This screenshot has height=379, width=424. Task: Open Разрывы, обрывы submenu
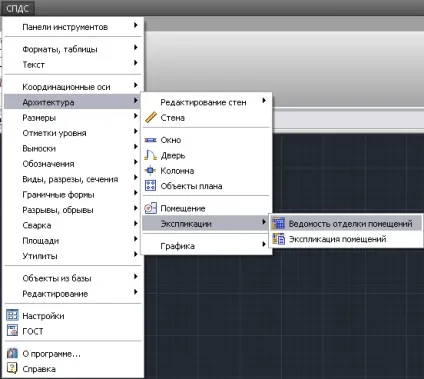pyautogui.click(x=73, y=210)
